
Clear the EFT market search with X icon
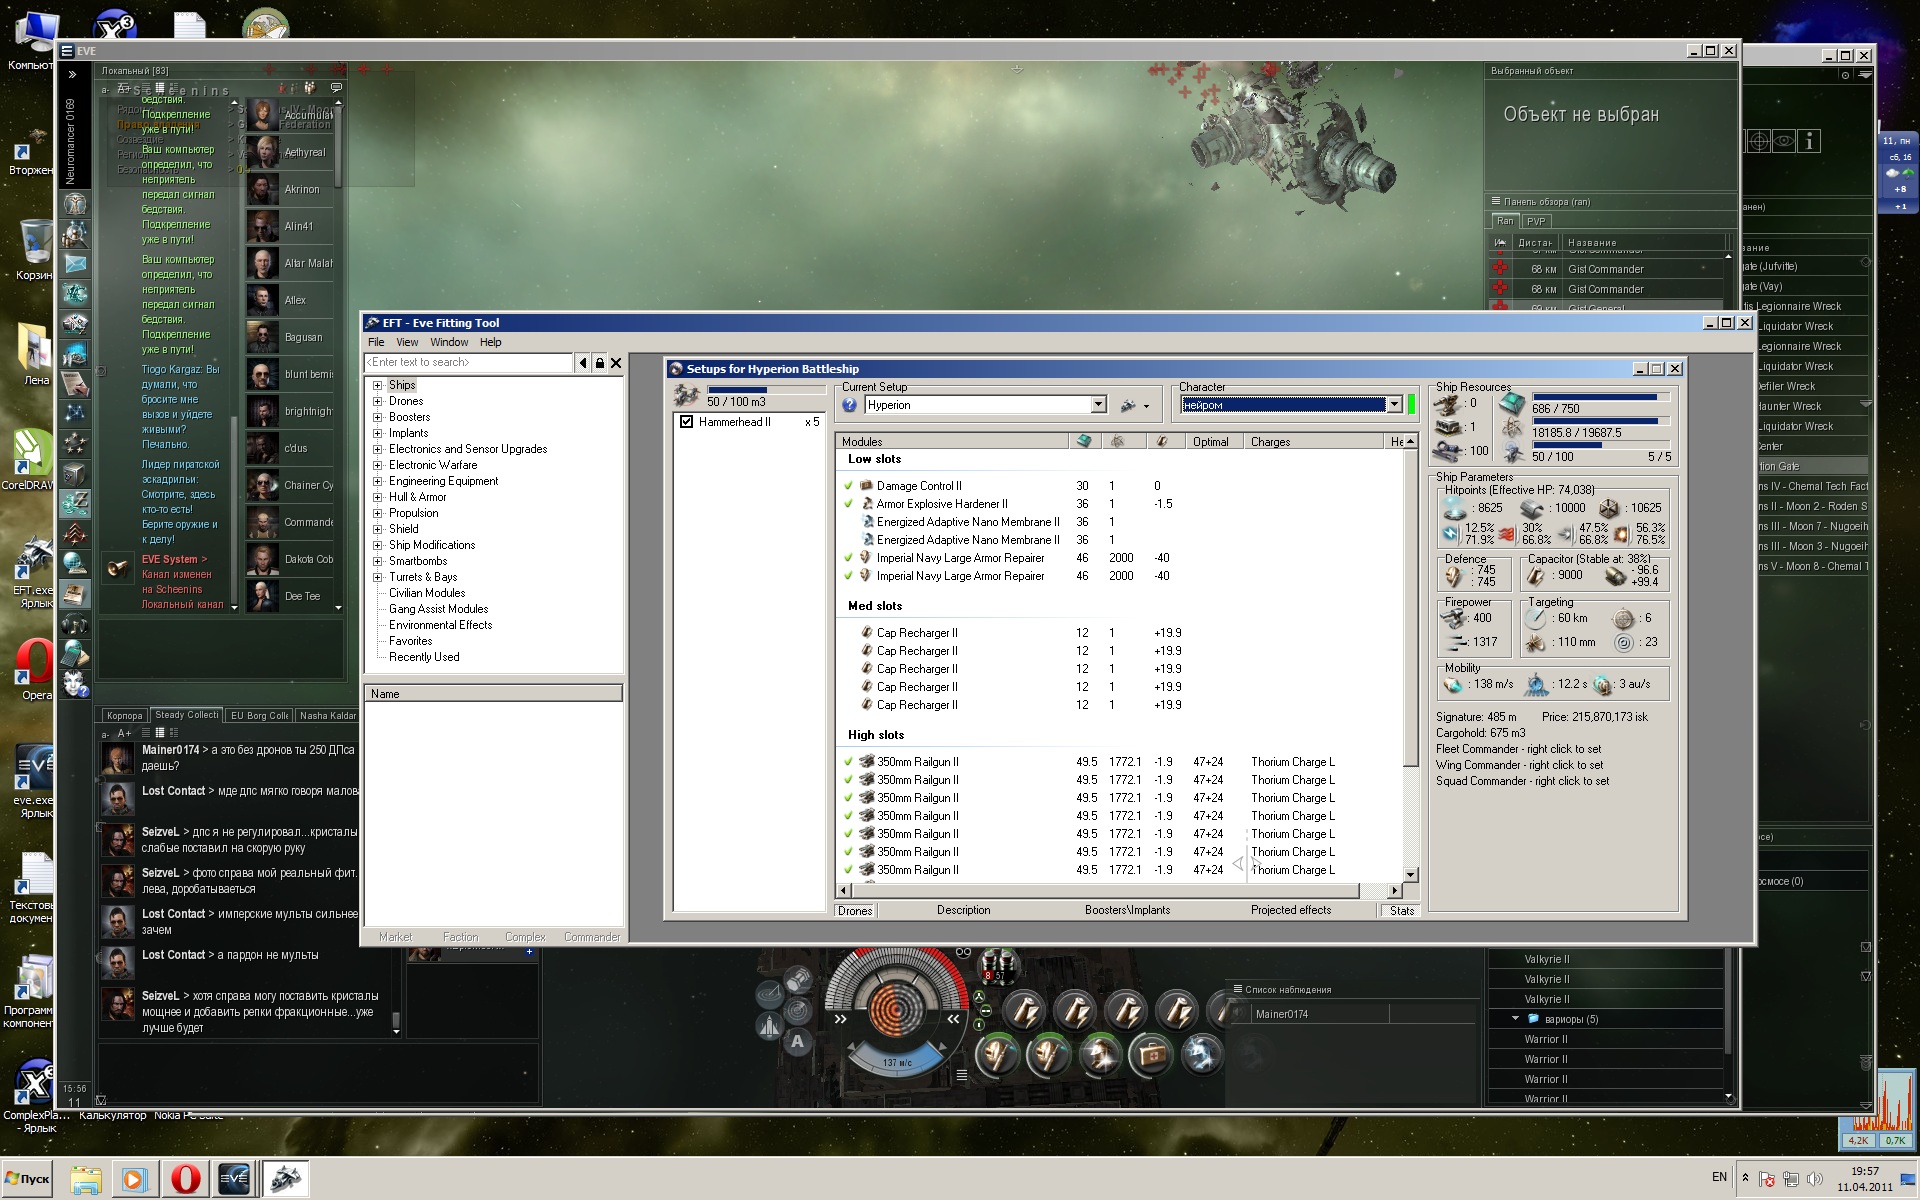pos(616,363)
